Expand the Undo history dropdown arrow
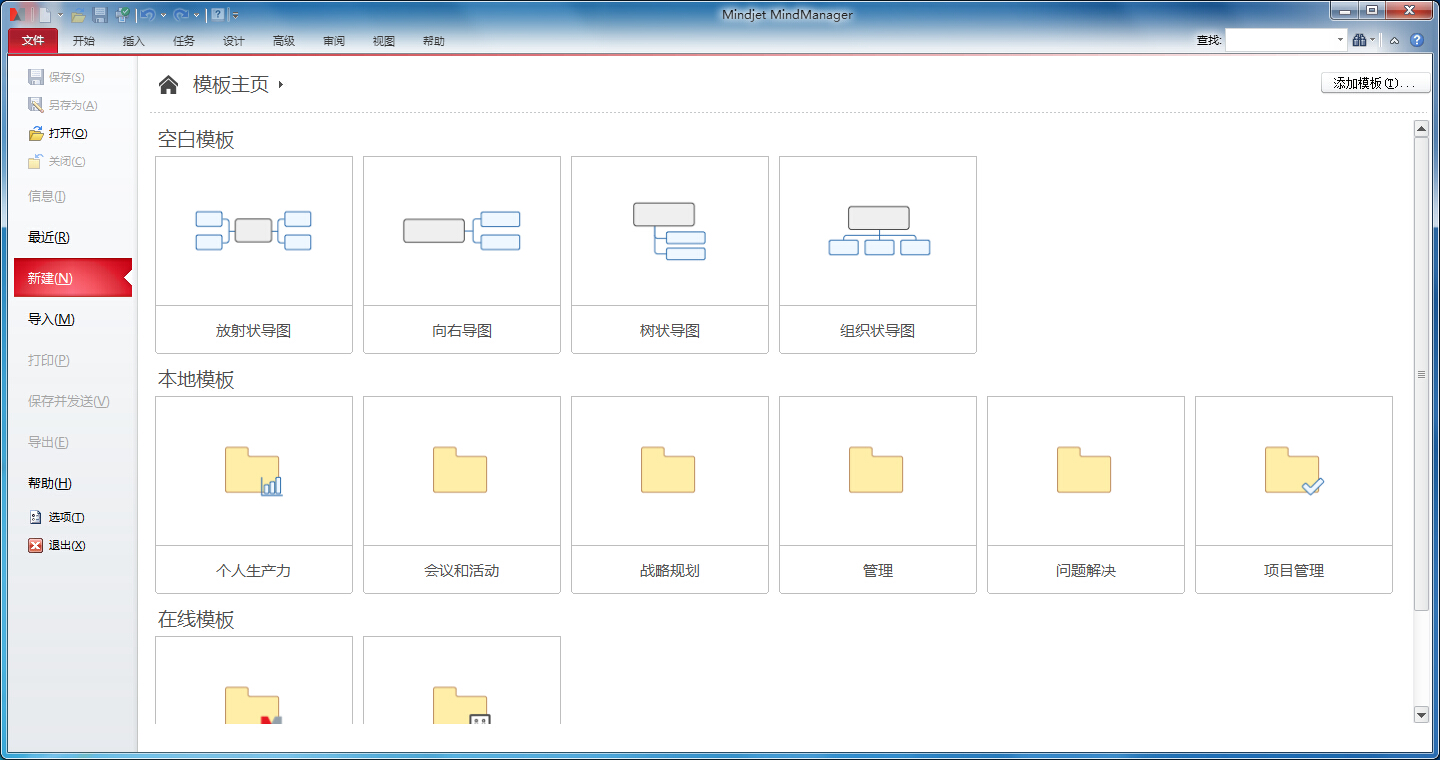The width and height of the screenshot is (1440, 760). 163,14
